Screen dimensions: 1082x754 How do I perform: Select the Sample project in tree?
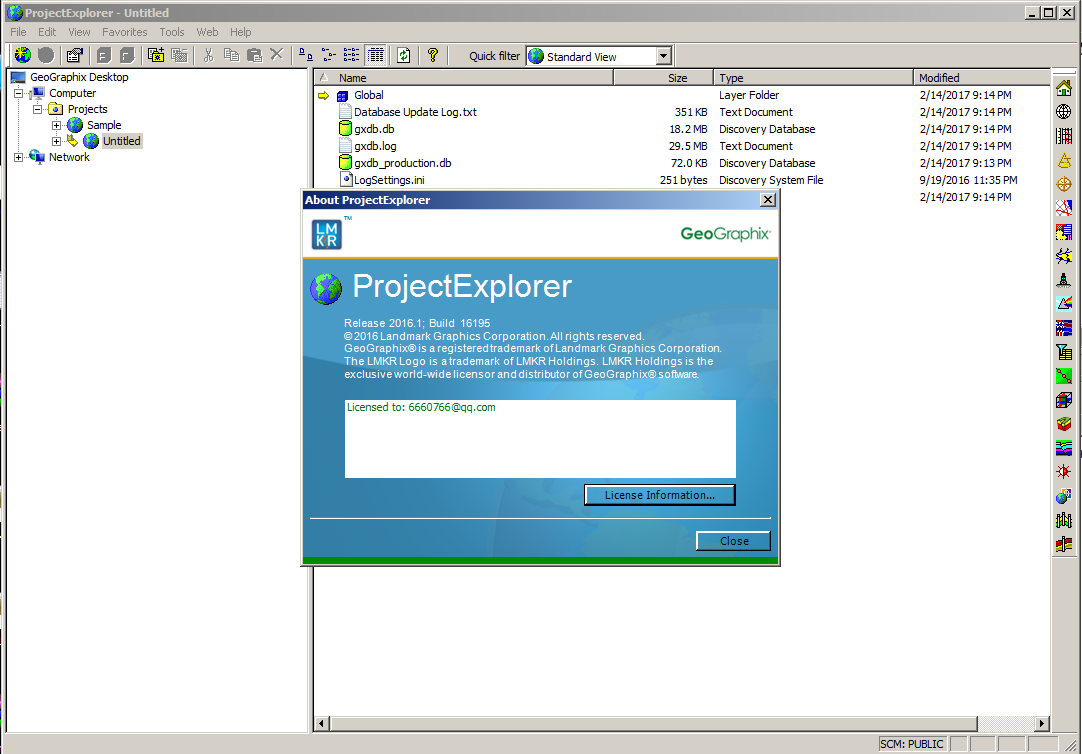(104, 125)
